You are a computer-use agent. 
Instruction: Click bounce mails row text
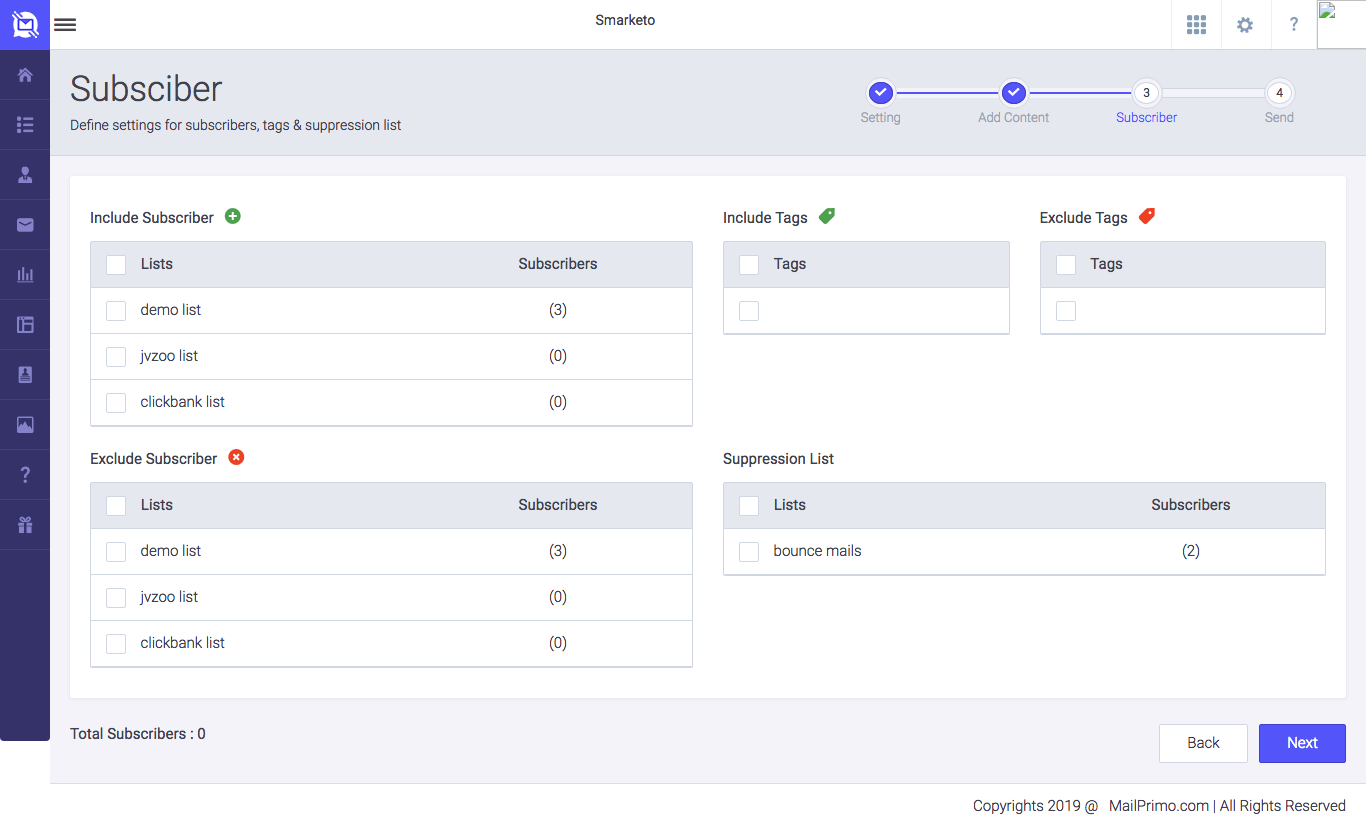(x=817, y=551)
